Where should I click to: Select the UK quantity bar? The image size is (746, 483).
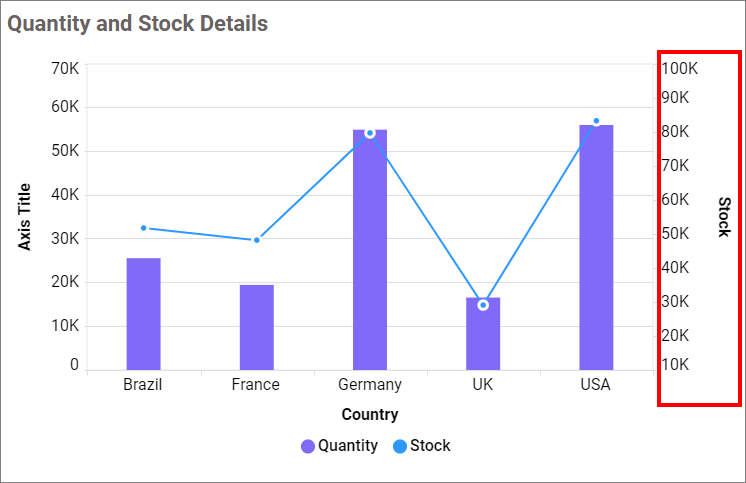[483, 340]
